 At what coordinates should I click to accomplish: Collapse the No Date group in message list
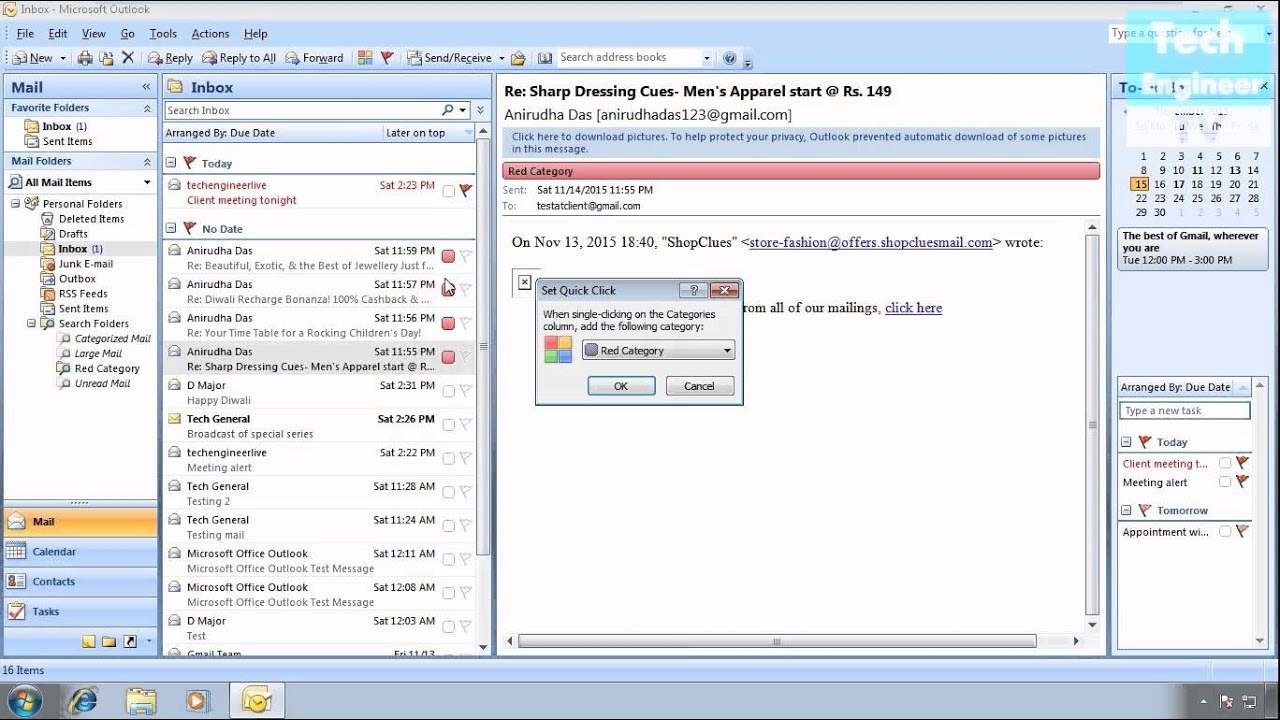click(x=171, y=229)
